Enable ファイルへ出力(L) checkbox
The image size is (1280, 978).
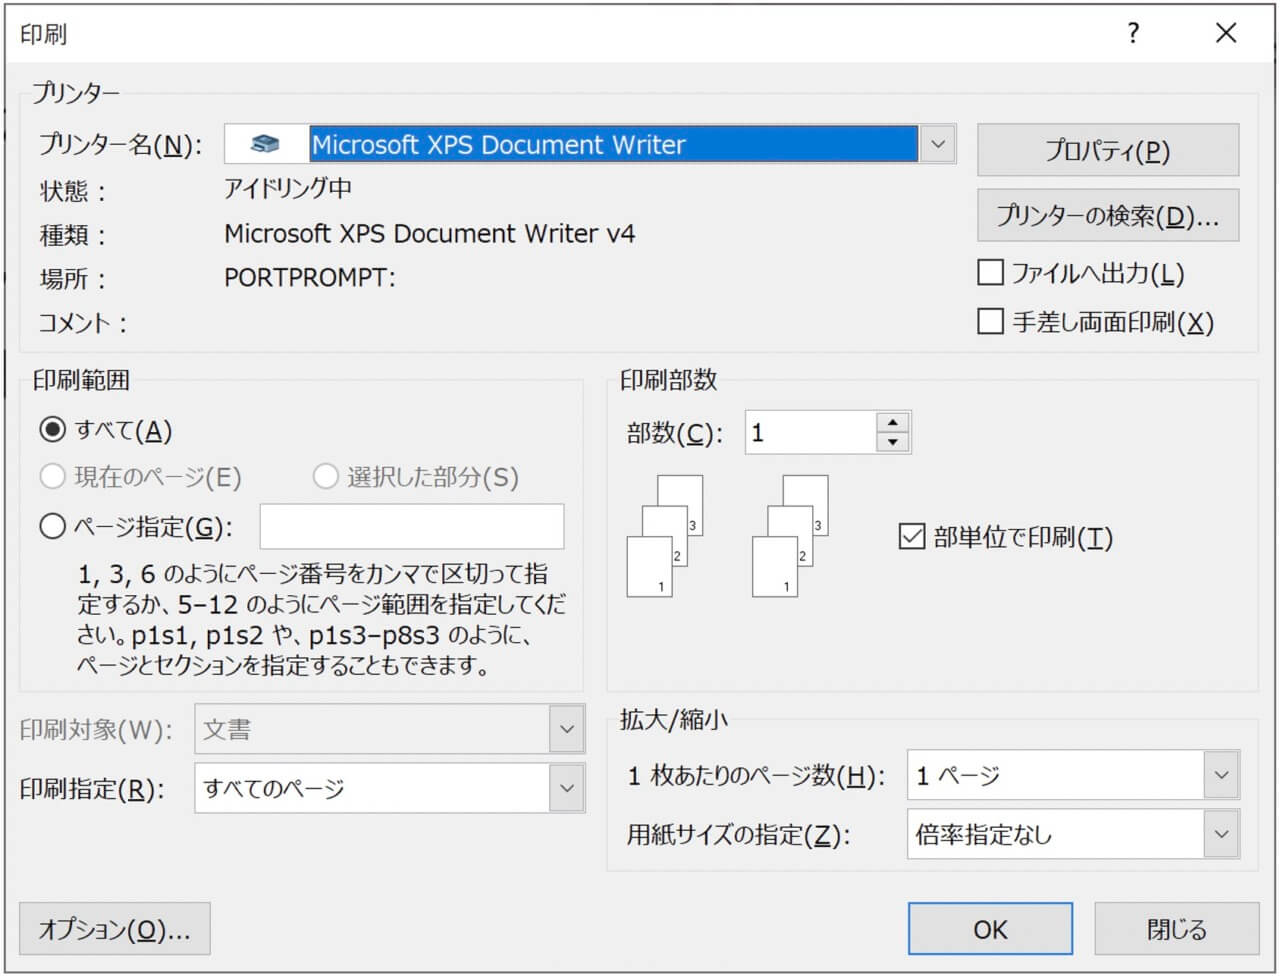990,272
